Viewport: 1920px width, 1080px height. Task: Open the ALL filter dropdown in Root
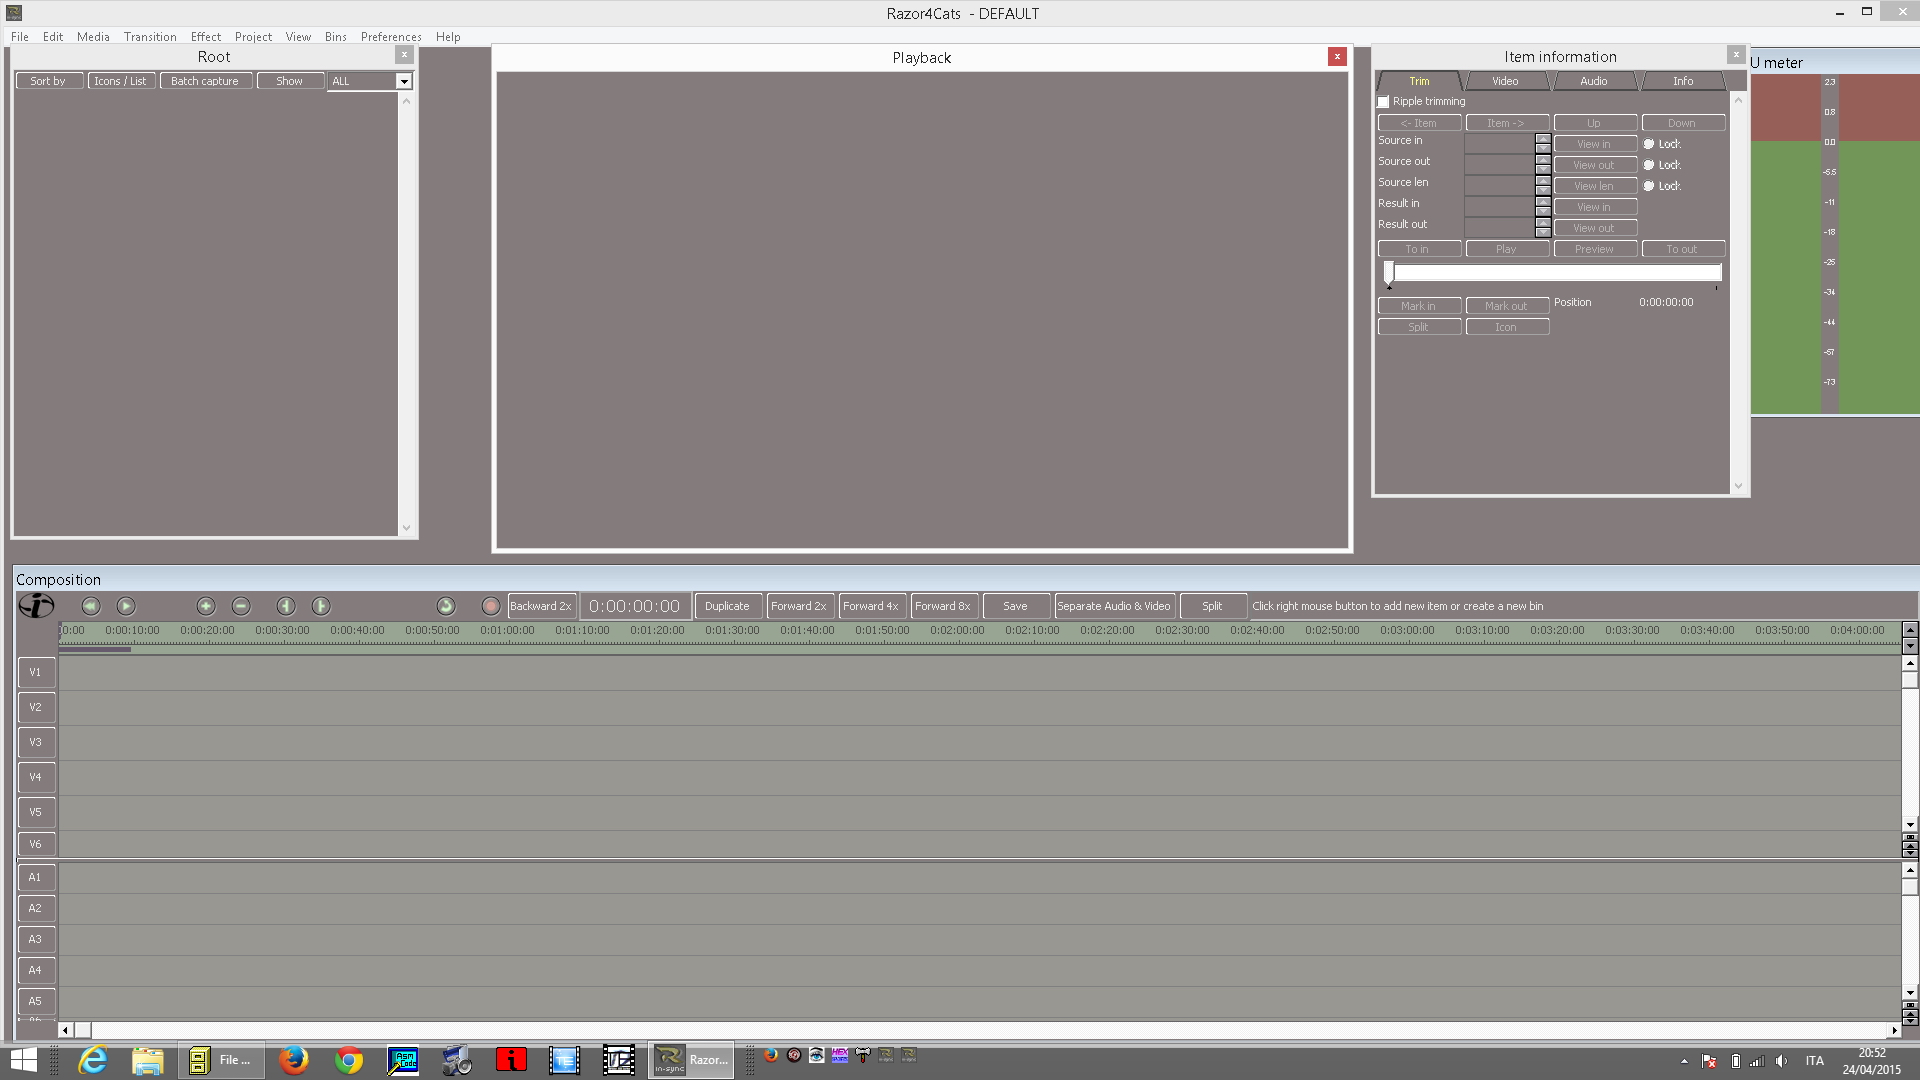tap(404, 81)
